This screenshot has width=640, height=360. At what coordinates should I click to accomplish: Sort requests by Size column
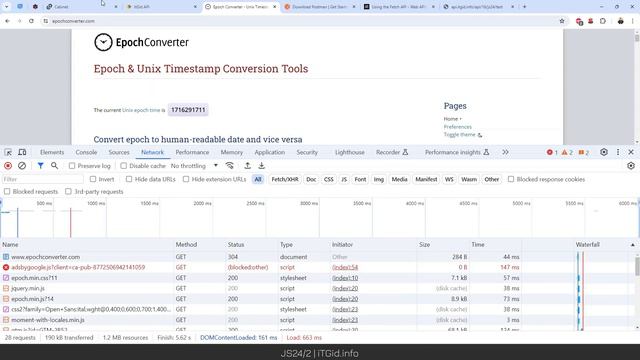442,244
